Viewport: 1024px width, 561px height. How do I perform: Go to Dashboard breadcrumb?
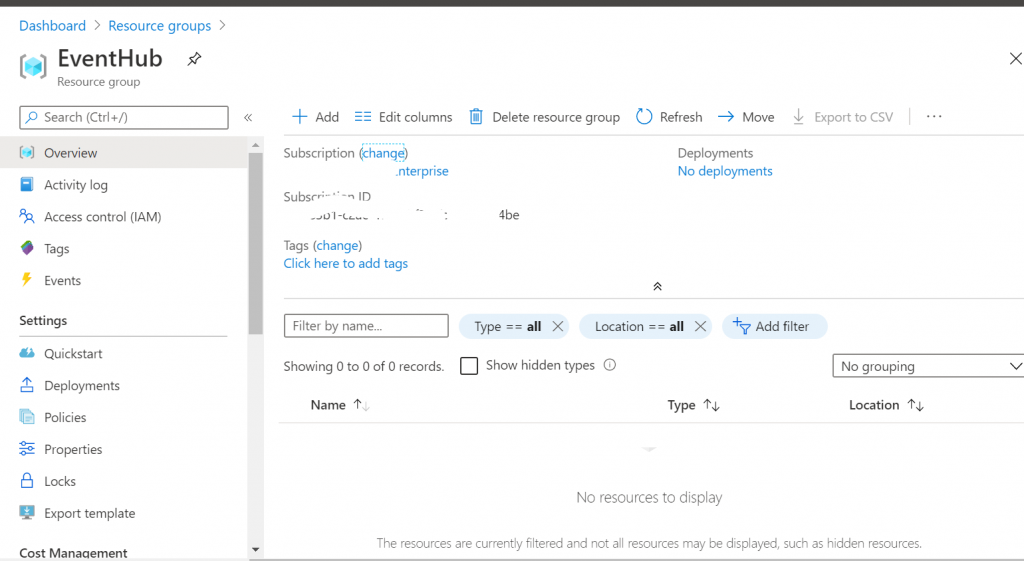point(52,25)
